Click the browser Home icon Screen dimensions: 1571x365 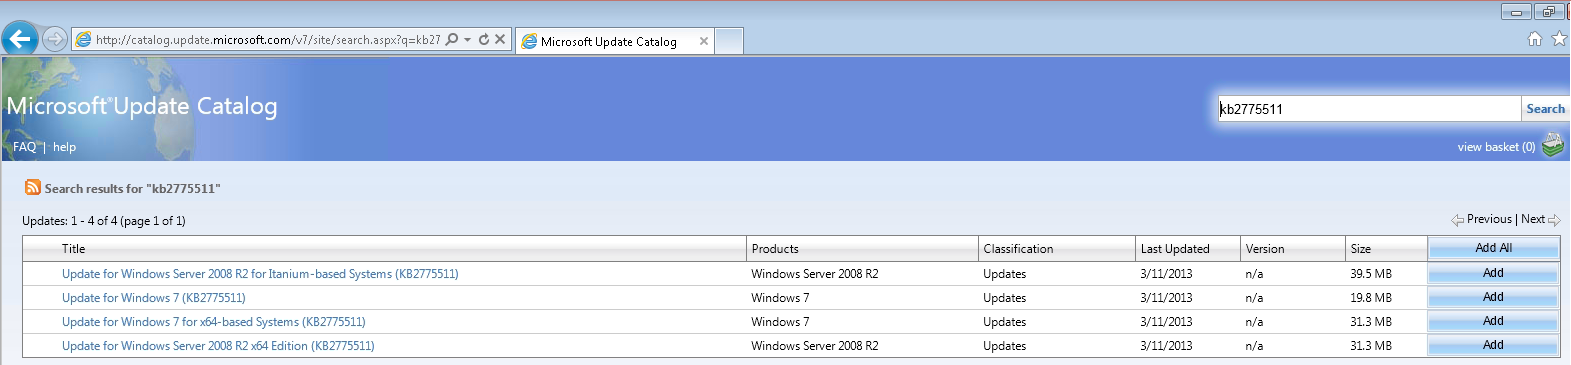(x=1535, y=39)
